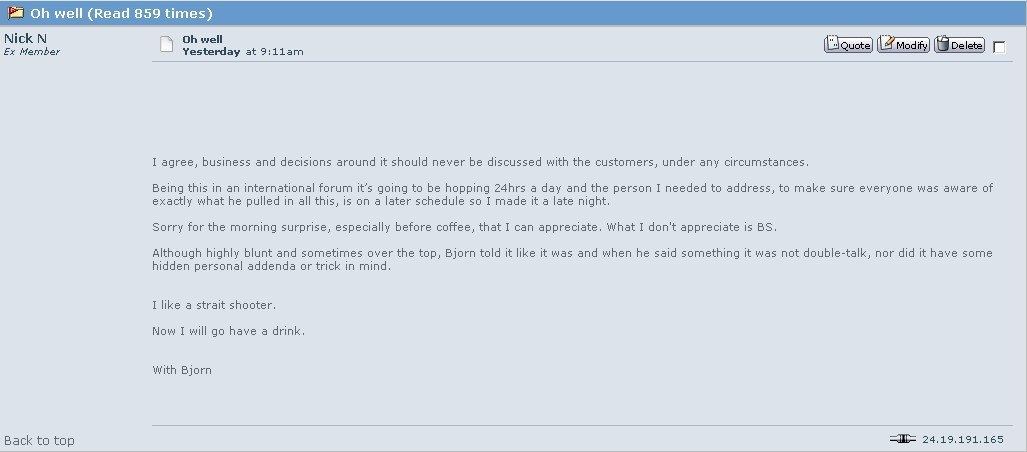Click the line "I like a strait shooter."
1027x452 pixels.
pyautogui.click(x=214, y=305)
